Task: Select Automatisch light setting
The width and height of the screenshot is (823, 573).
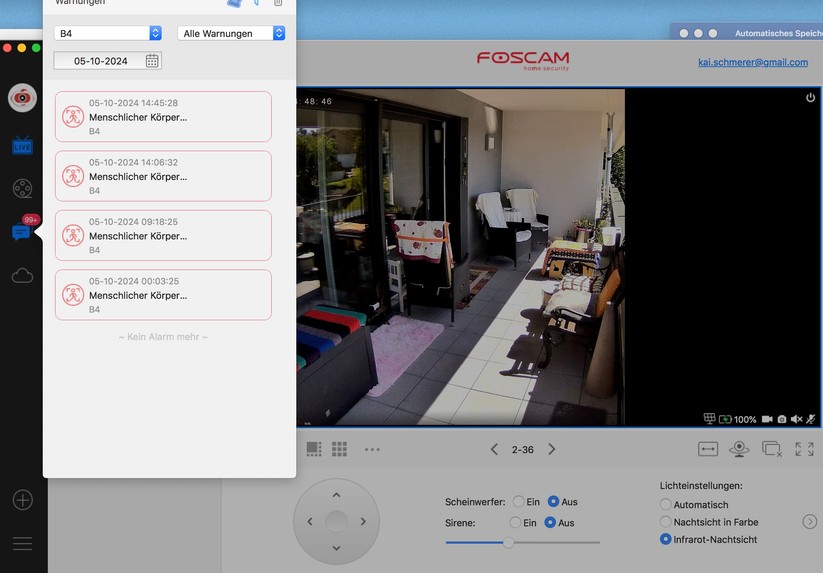Action: (x=666, y=505)
